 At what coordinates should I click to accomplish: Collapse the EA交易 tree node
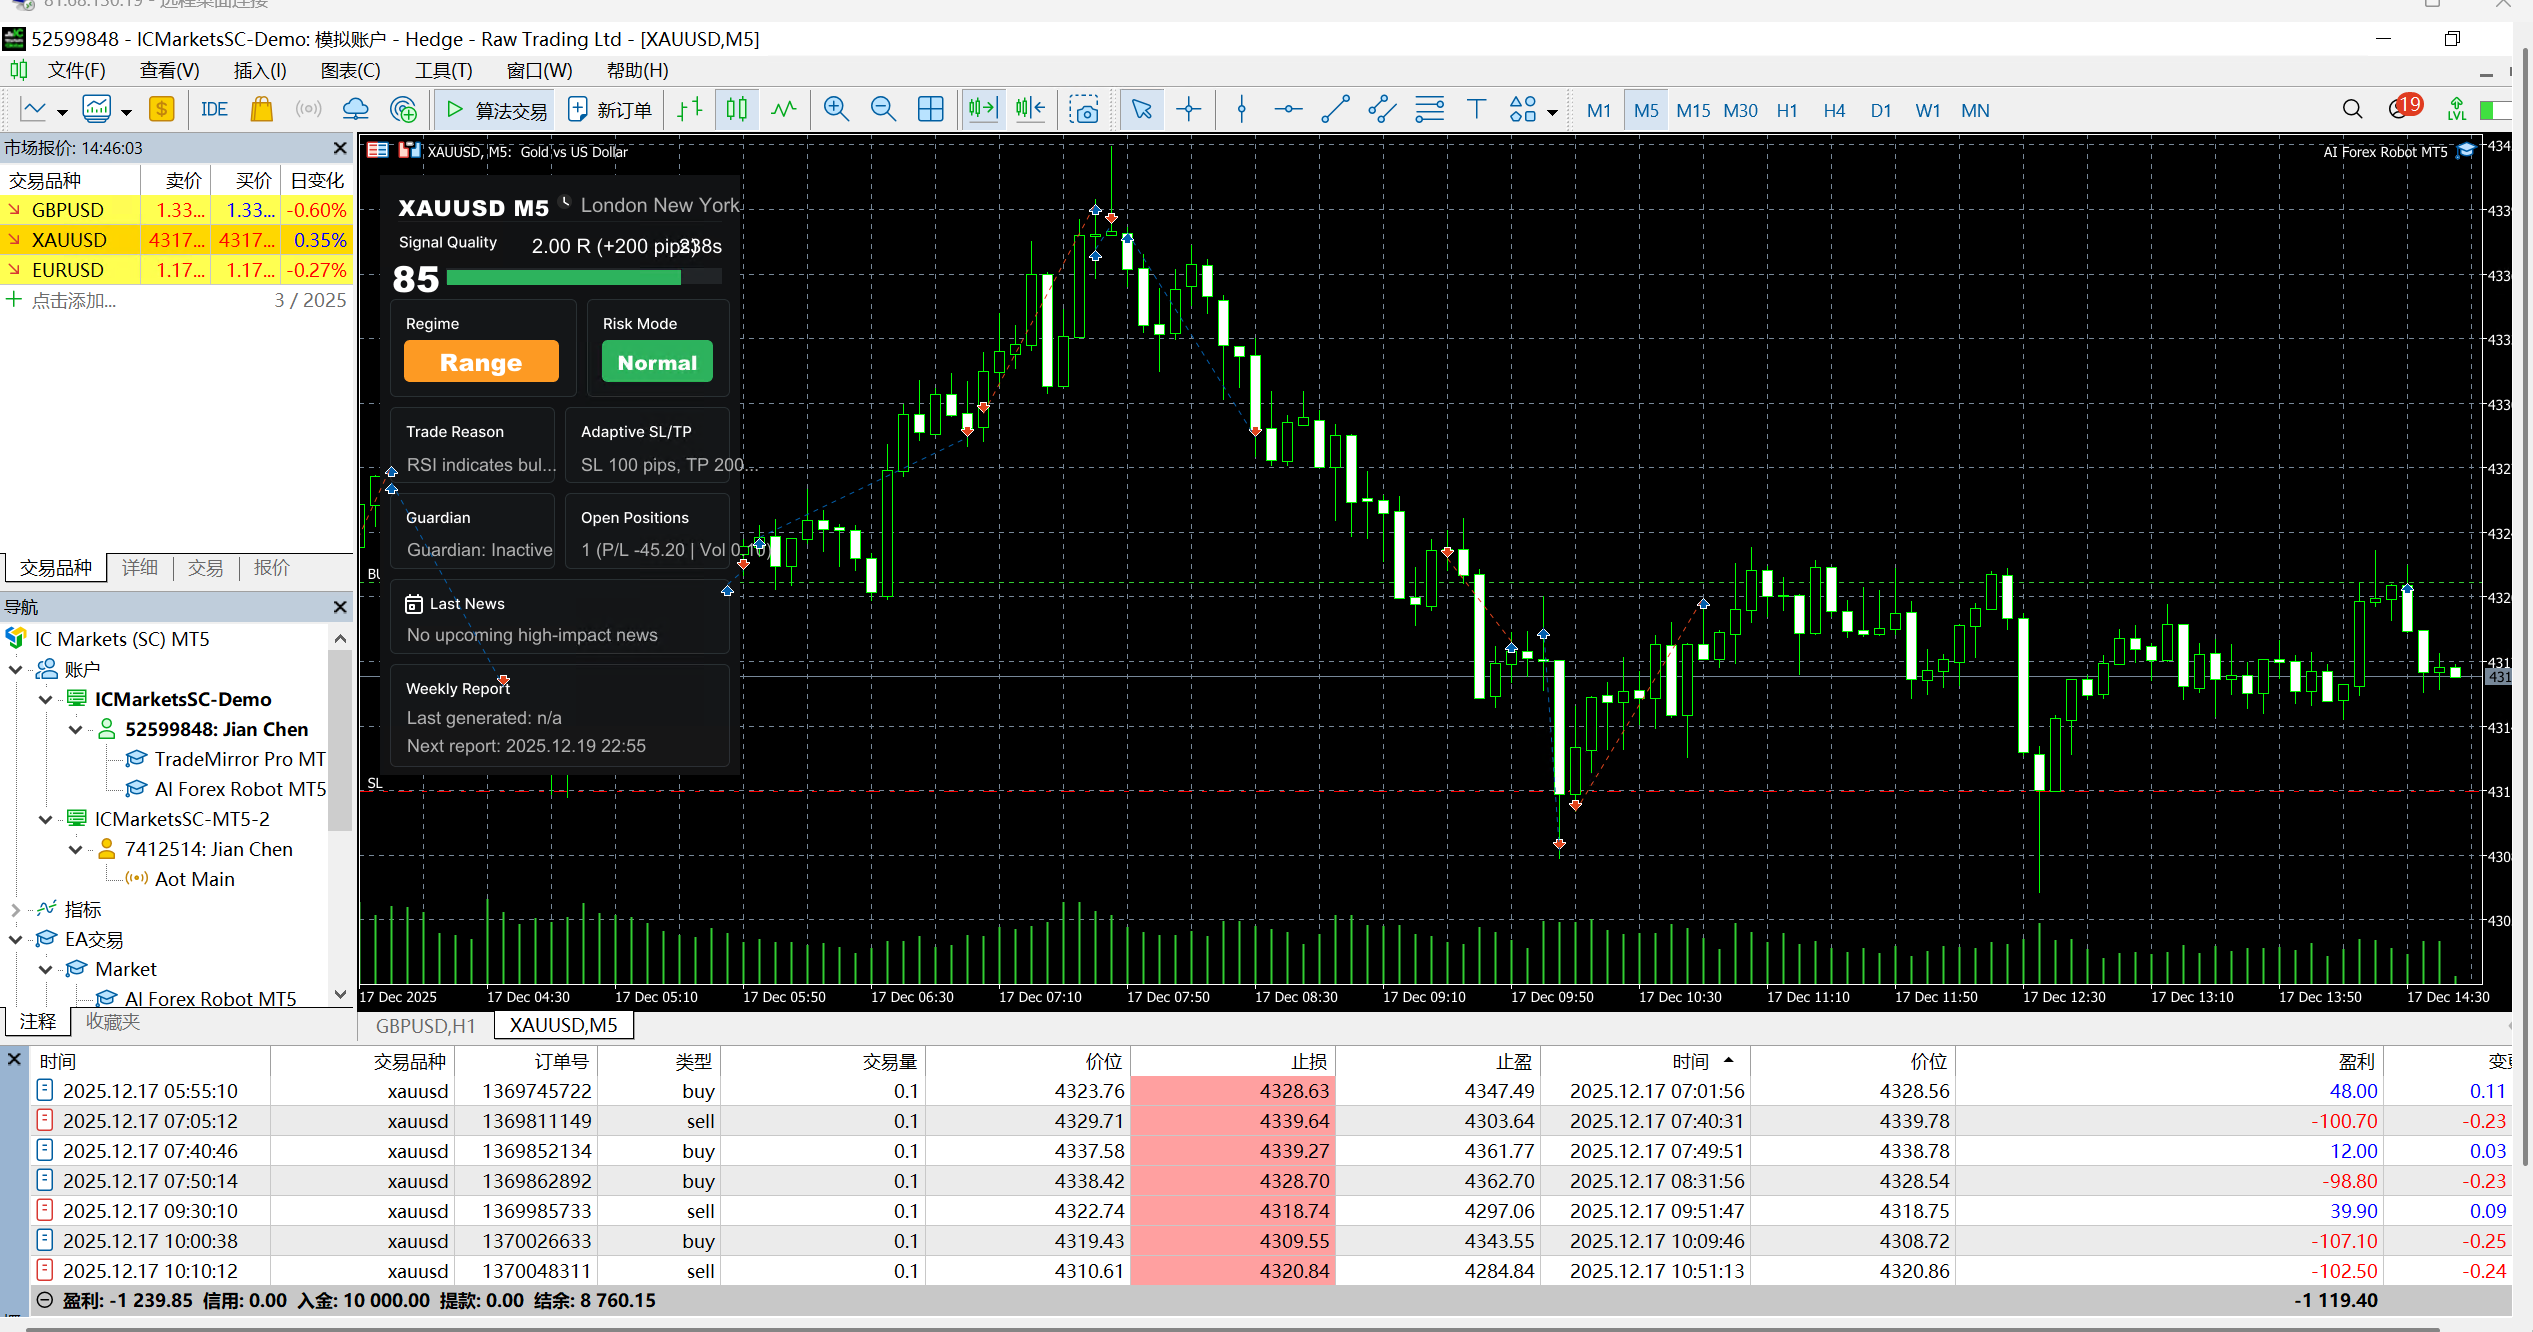[15, 940]
